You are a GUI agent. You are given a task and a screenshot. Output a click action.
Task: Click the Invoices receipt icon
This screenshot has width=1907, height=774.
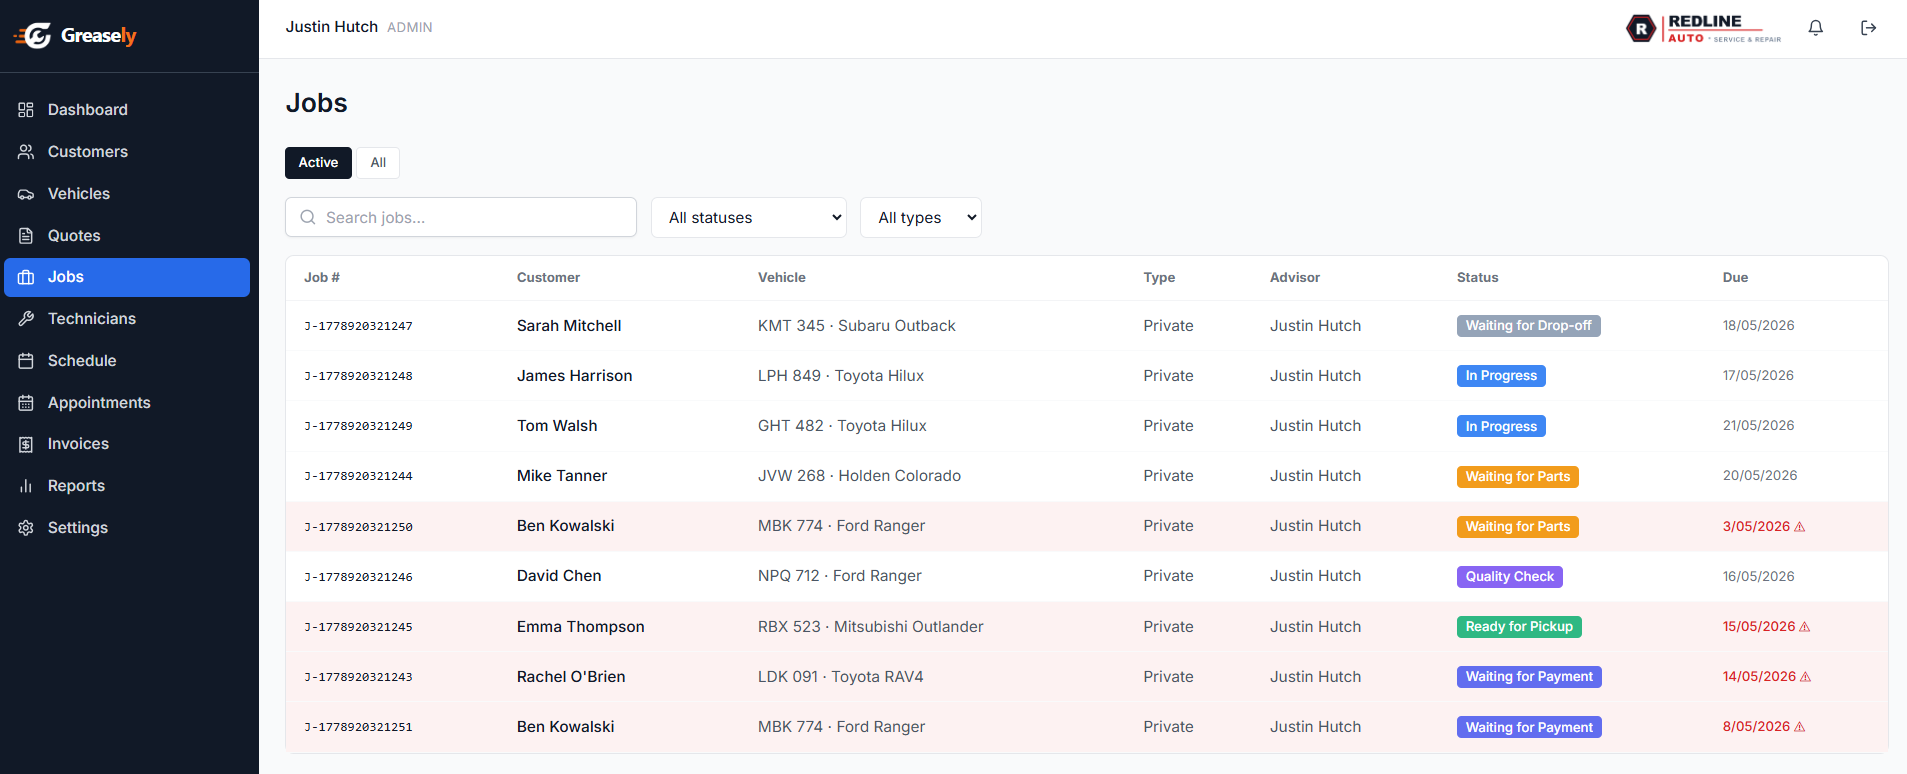point(26,444)
